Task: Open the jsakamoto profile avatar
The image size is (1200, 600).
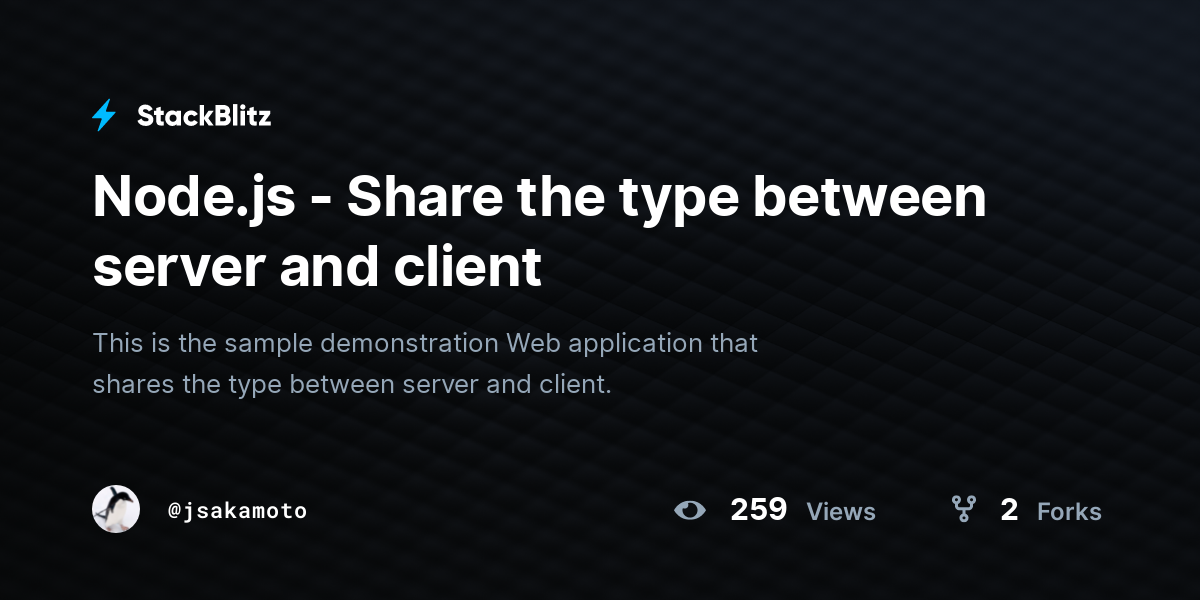Action: (x=116, y=510)
